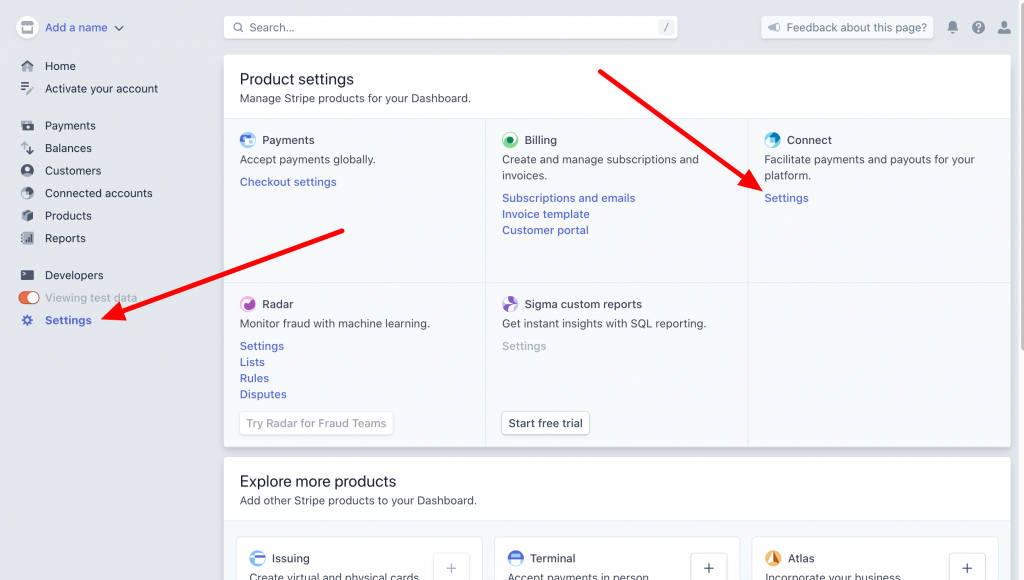Click the Explore more products heading
Screen dimensions: 1024x580
coord(318,481)
